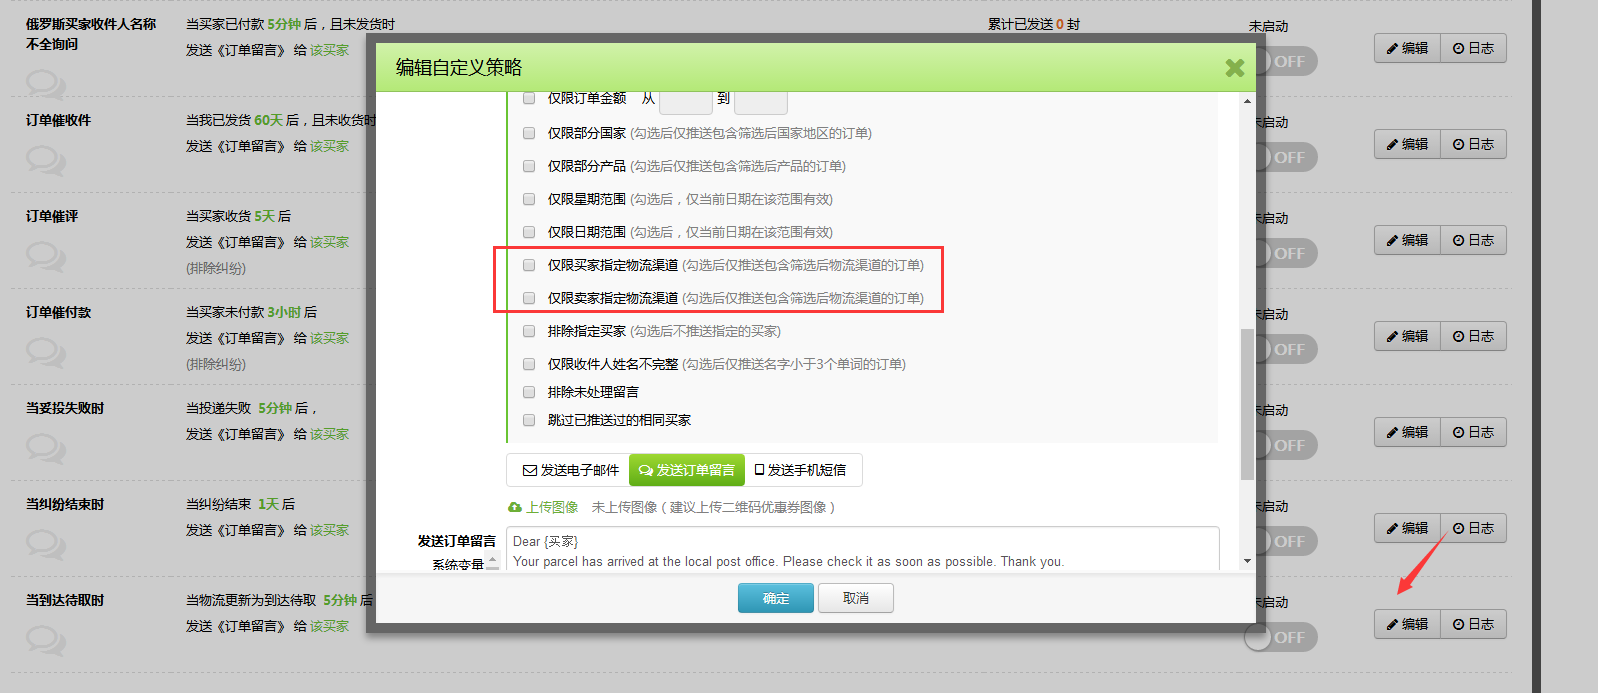Toggle the OFF switch for 当到达待取

pyautogui.click(x=1281, y=637)
